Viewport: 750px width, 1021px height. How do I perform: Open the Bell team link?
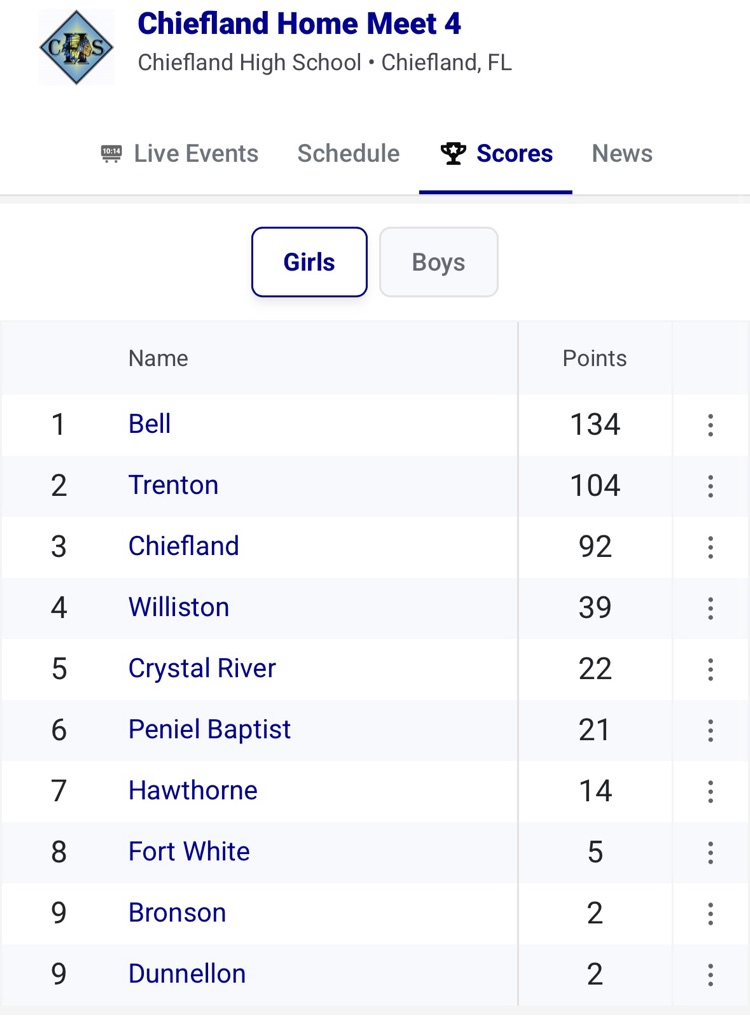click(150, 424)
